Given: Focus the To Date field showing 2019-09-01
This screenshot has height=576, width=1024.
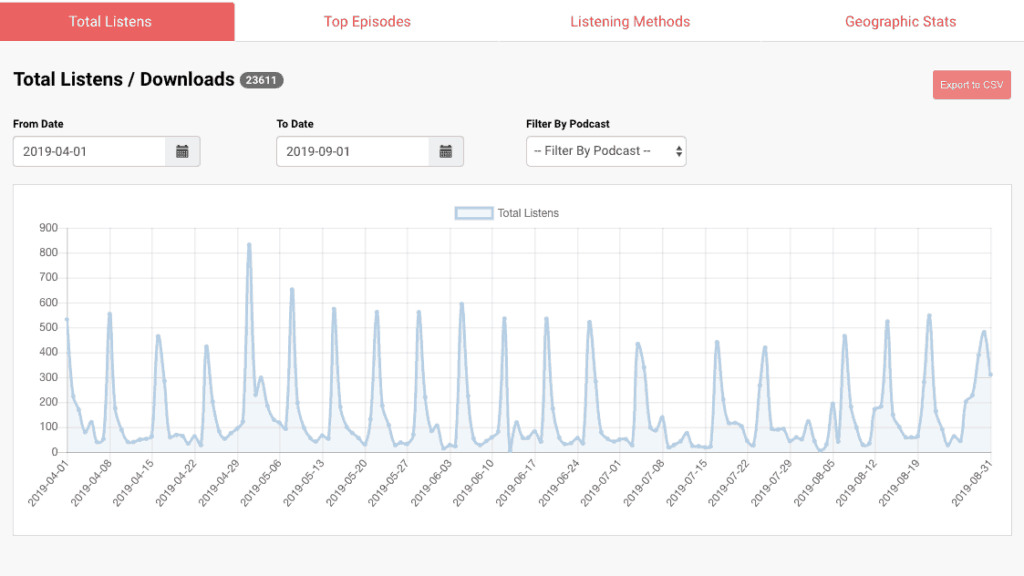Looking at the screenshot, I should pos(353,152).
